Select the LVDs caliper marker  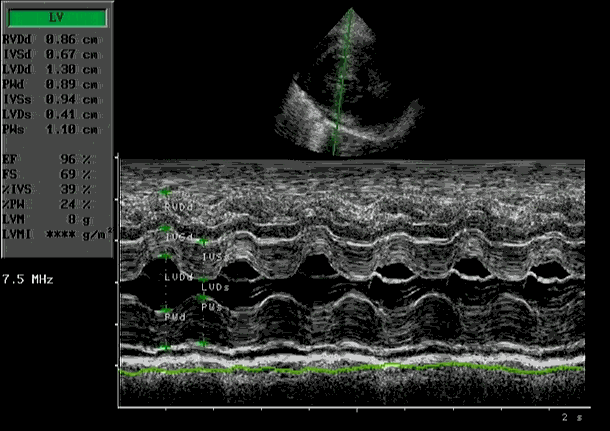coord(202,279)
